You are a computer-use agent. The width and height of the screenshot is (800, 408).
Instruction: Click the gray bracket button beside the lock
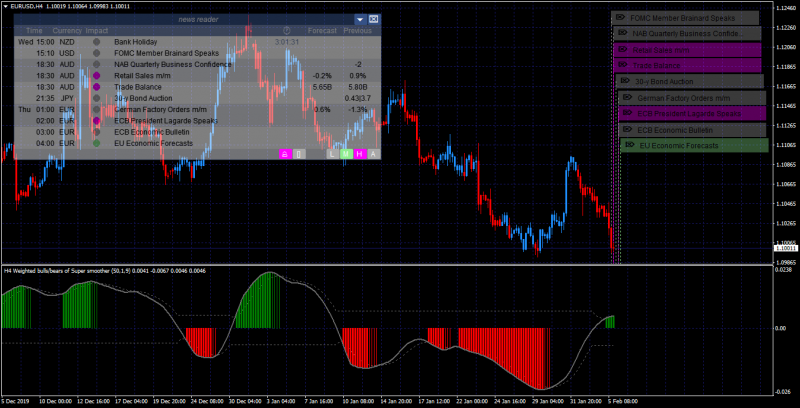click(x=299, y=154)
